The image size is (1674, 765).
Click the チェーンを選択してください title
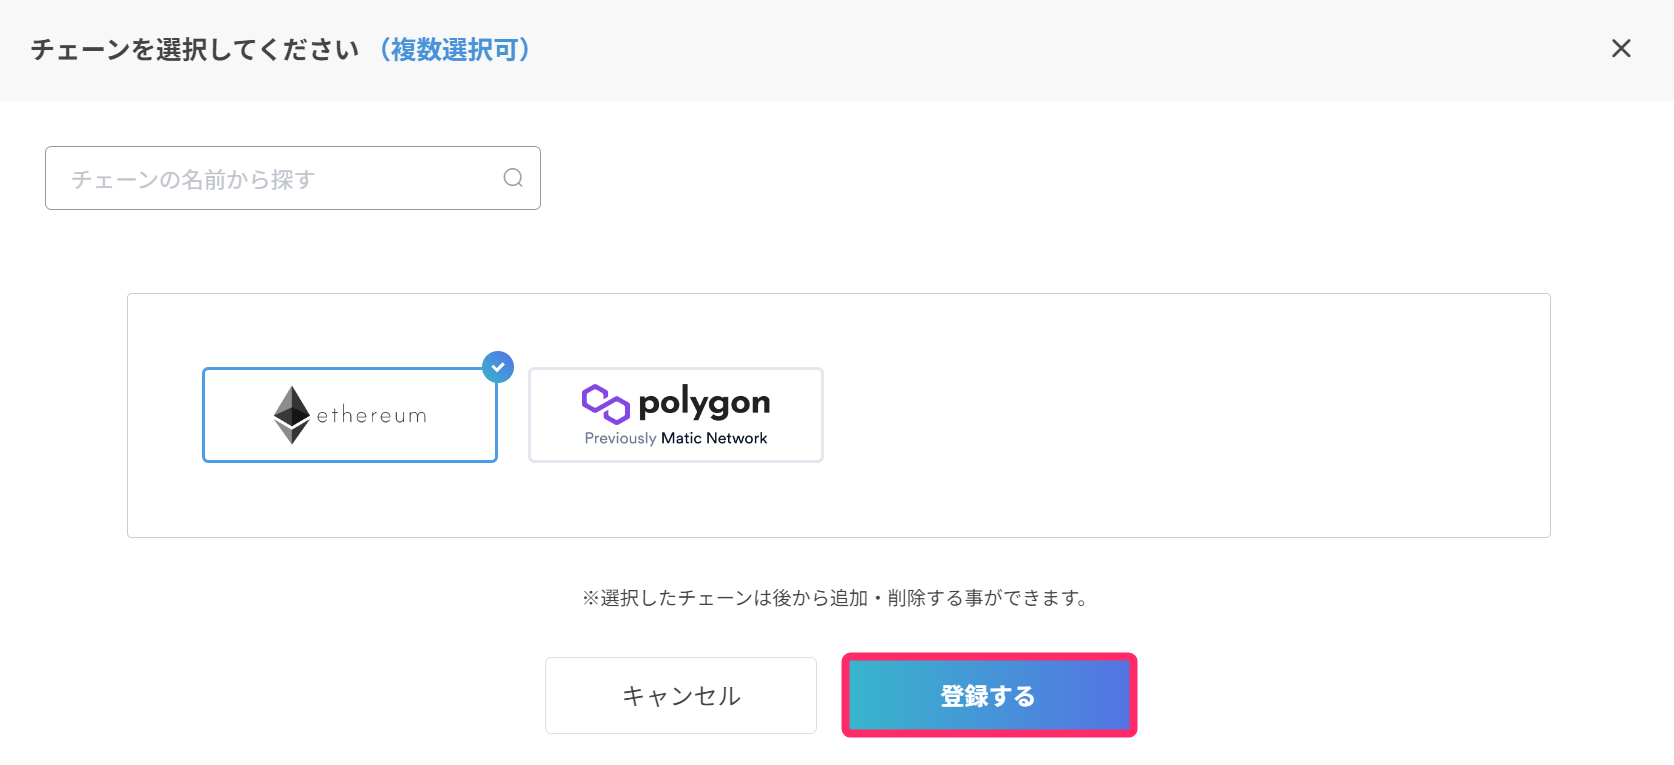tap(195, 49)
